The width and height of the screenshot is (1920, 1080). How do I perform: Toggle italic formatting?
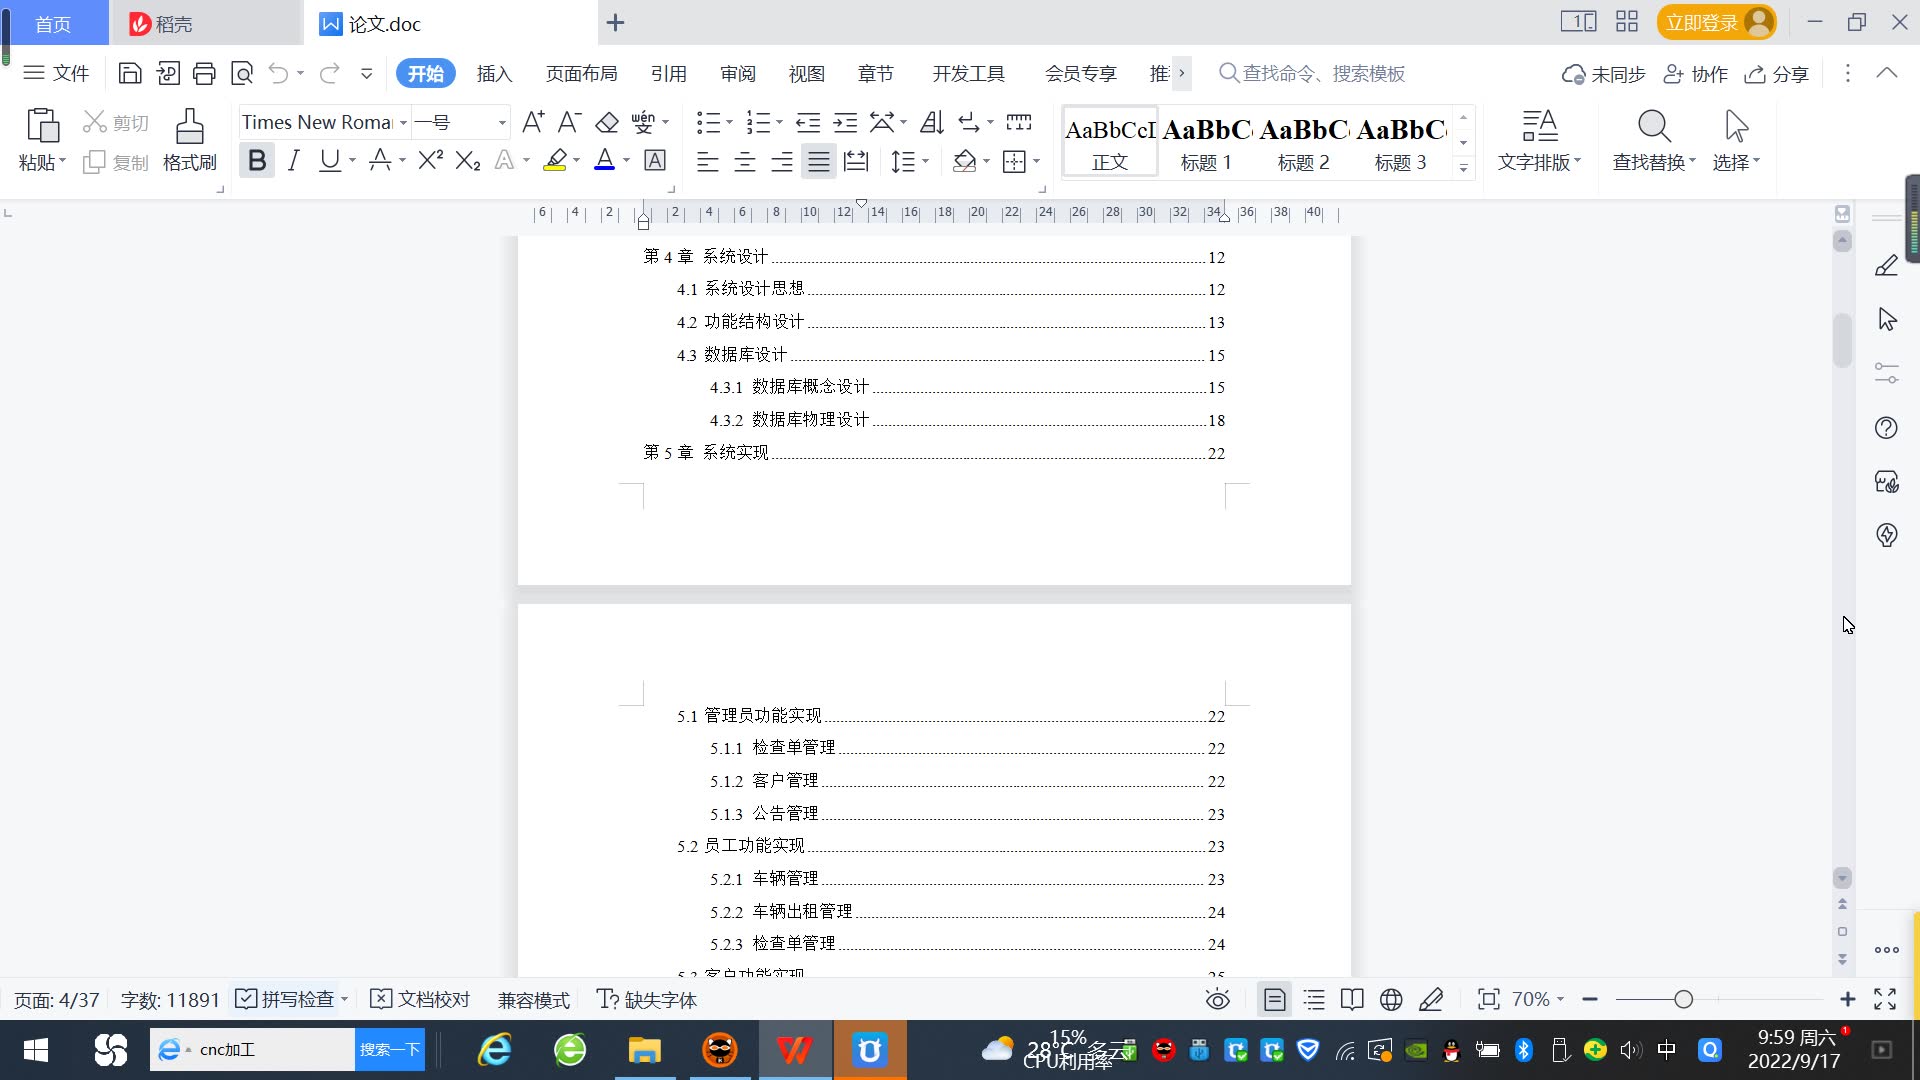coord(293,160)
